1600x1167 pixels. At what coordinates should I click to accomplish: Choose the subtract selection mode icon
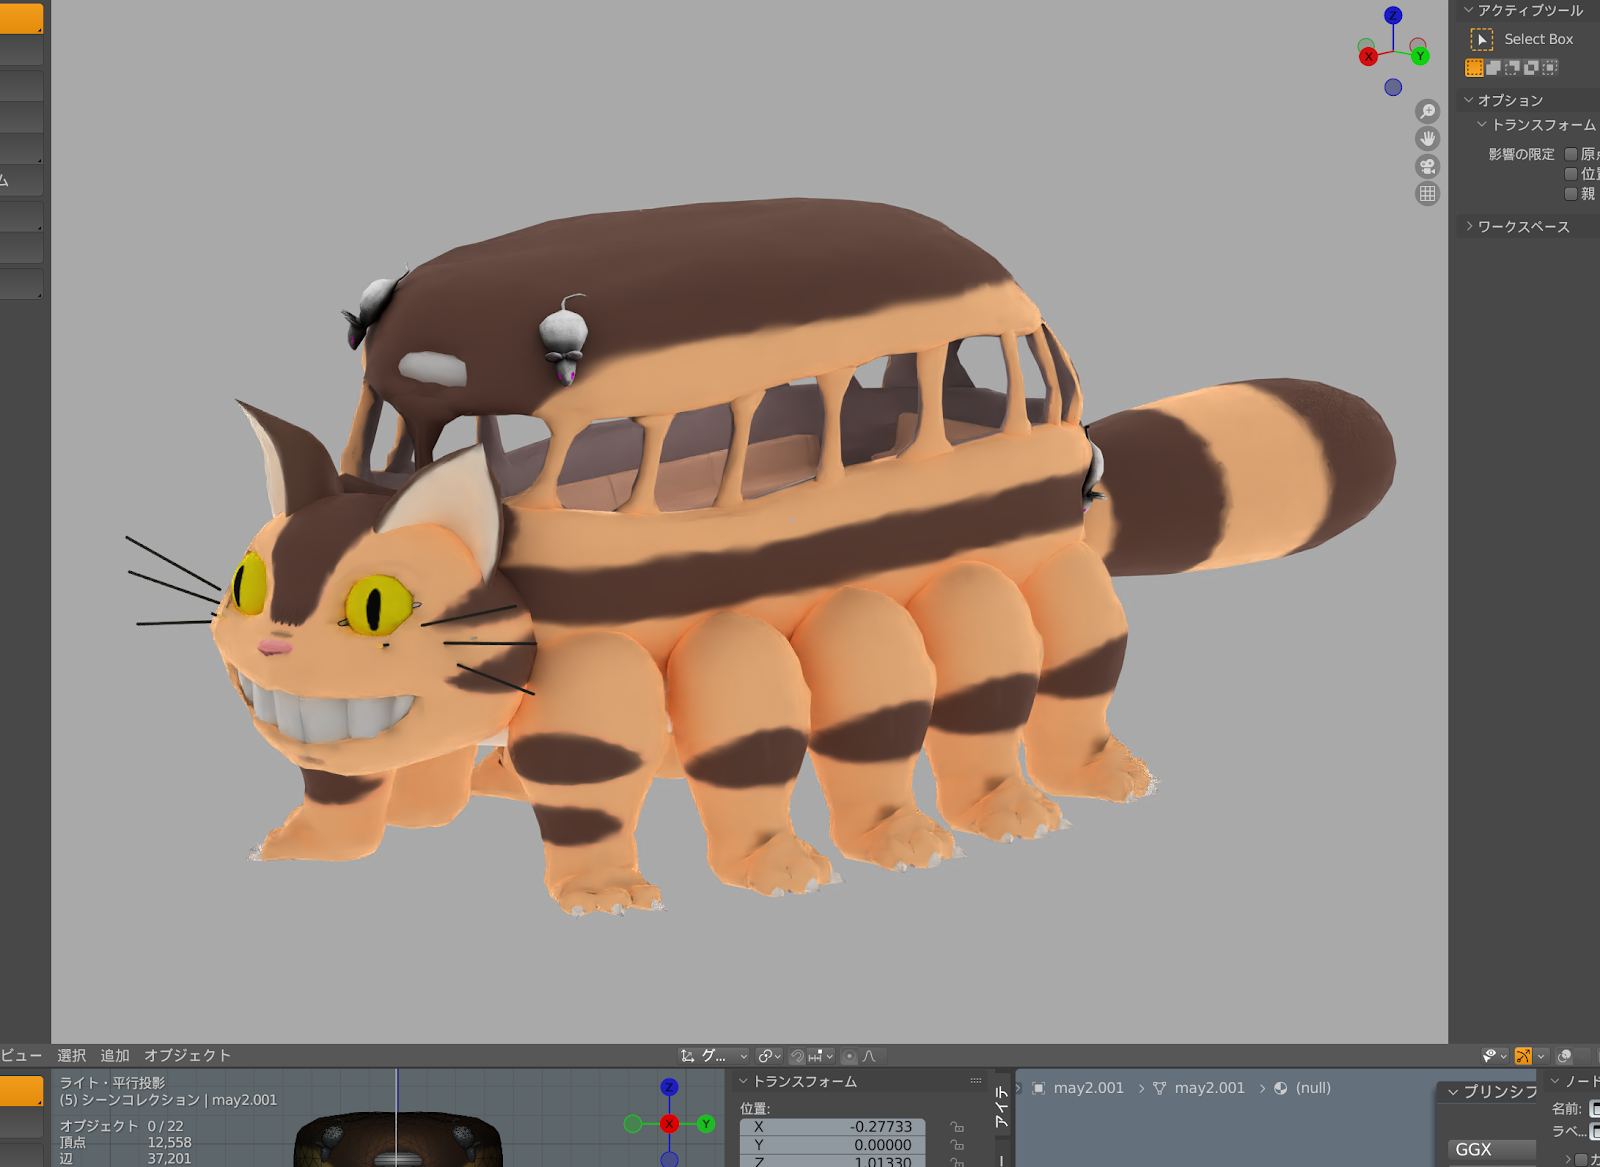tap(1512, 68)
